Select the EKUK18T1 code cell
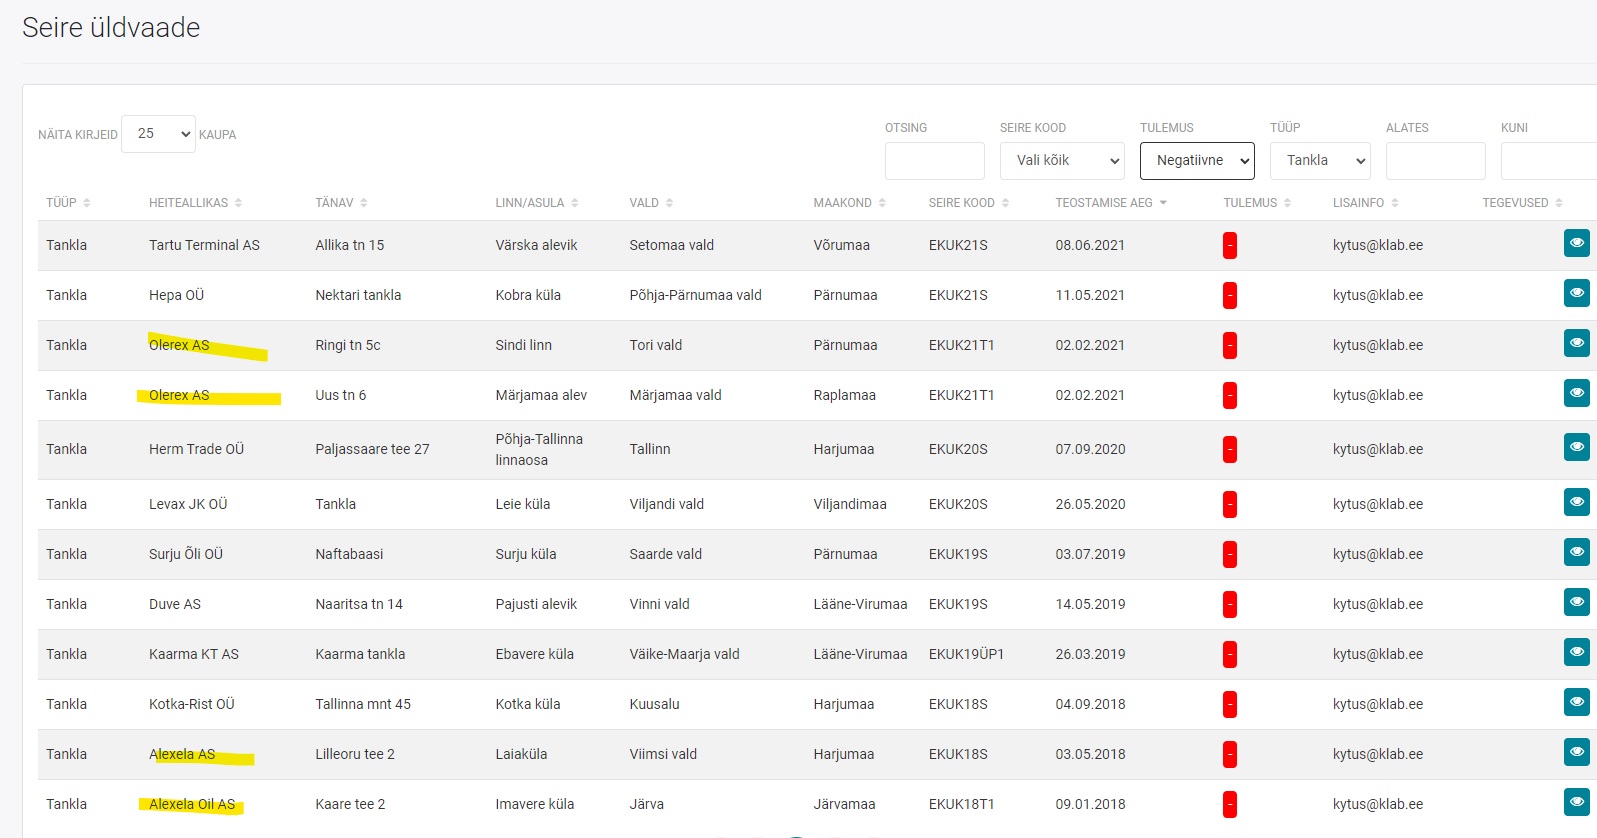The image size is (1597, 838). tap(961, 804)
